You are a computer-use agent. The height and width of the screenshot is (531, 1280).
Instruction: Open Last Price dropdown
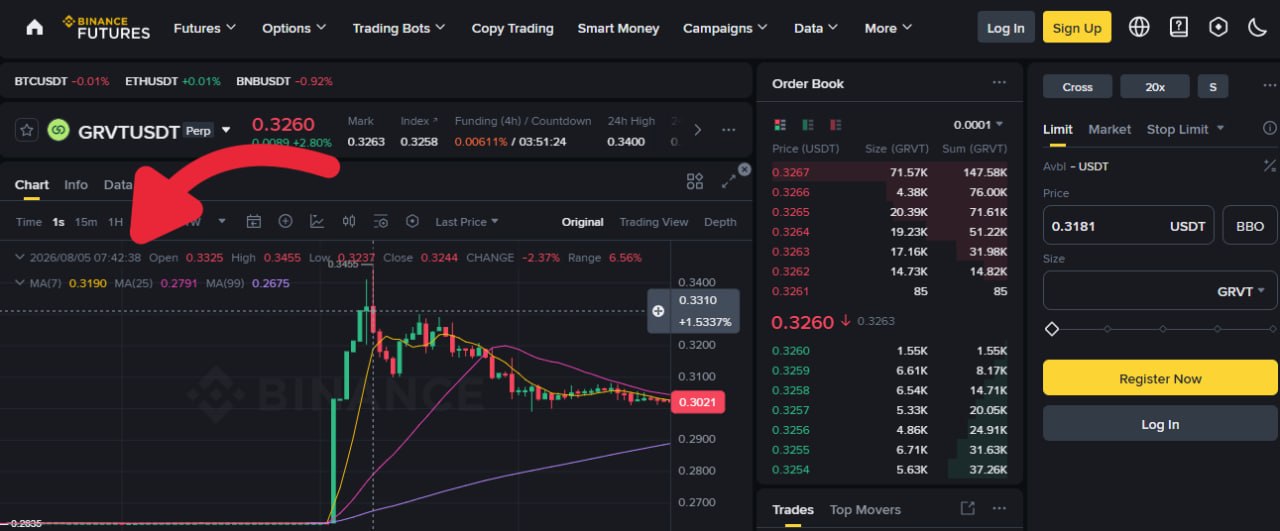pos(467,222)
